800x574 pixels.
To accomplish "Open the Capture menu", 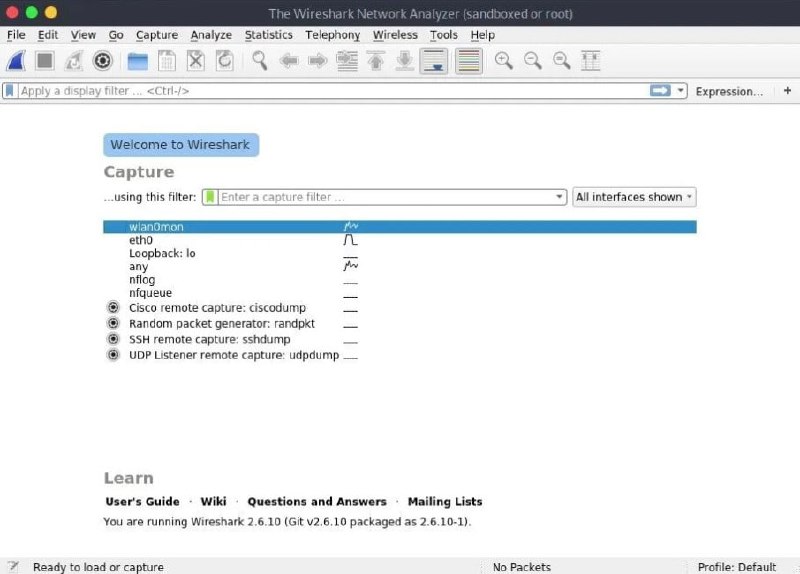I will pos(157,35).
